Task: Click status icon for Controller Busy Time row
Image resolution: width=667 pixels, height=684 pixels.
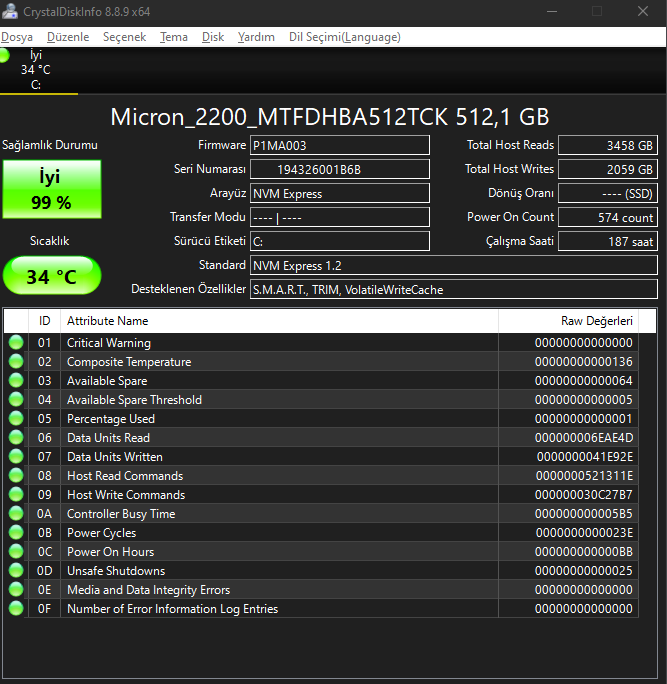Action: (16, 513)
